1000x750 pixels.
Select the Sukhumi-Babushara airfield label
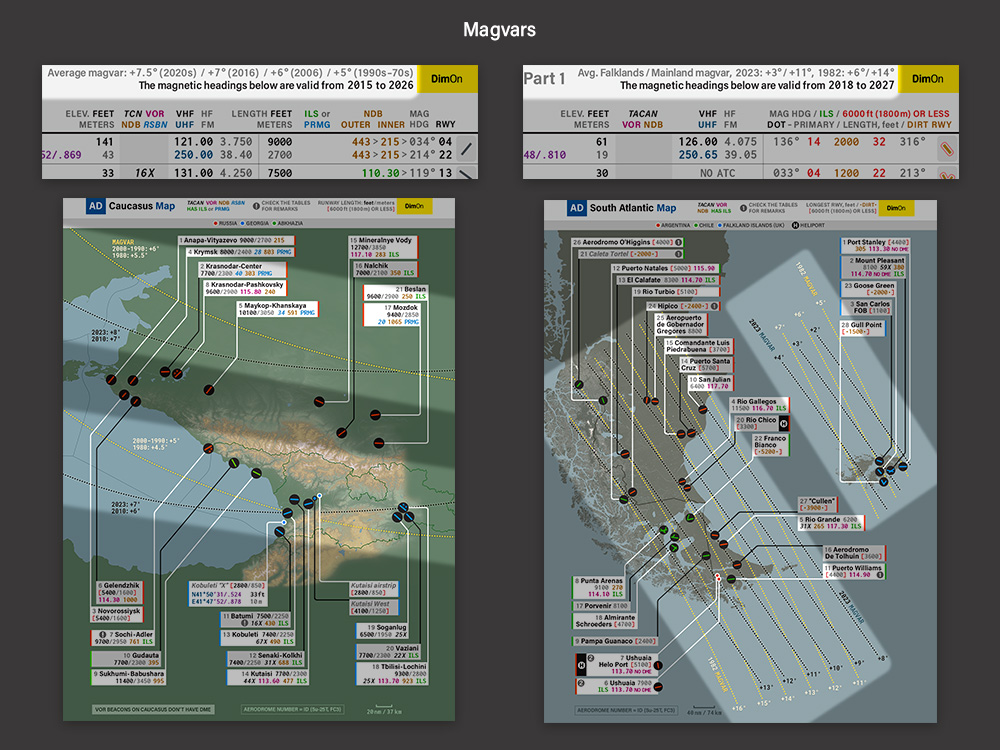(128, 677)
